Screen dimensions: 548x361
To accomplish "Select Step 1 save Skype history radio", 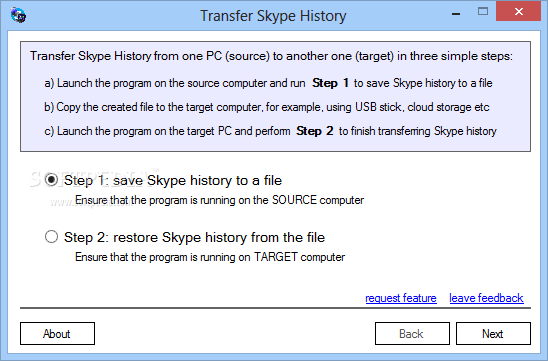I will (51, 180).
